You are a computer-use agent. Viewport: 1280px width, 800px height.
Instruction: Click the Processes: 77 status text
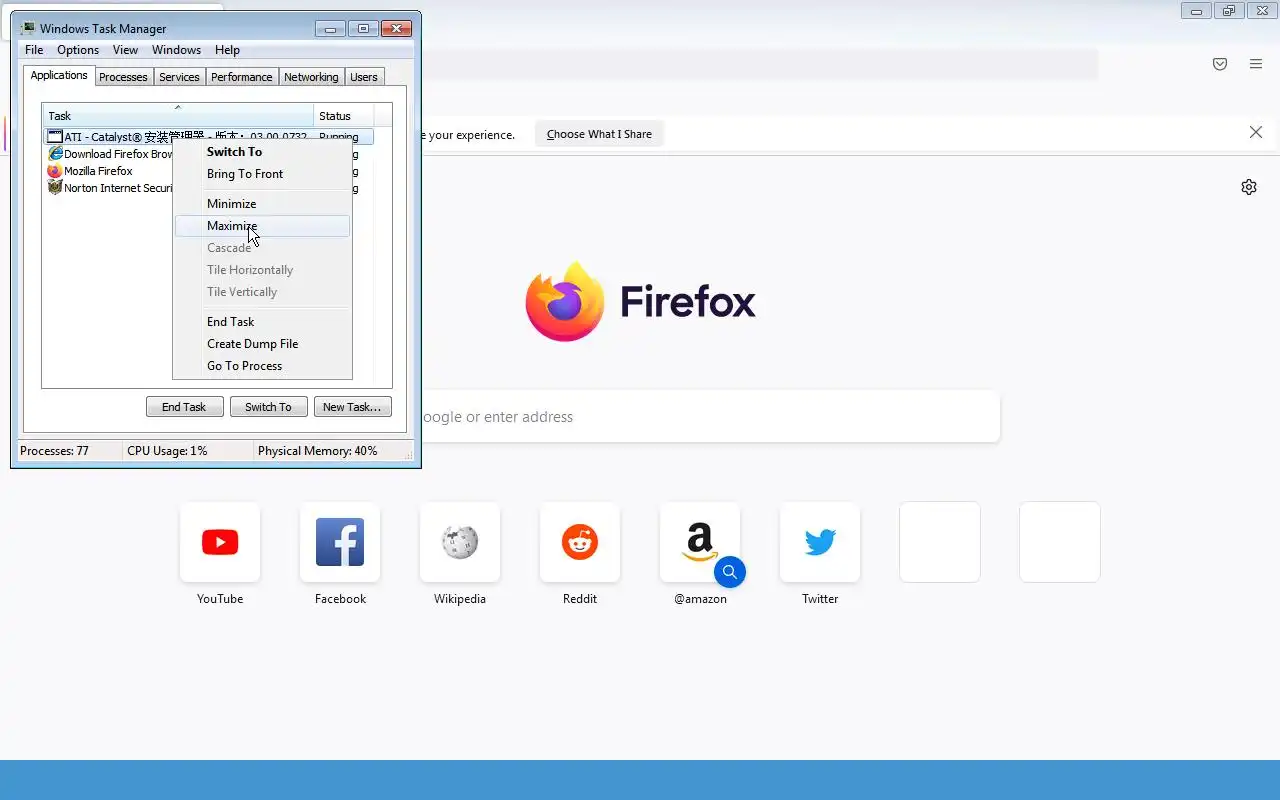[54, 451]
